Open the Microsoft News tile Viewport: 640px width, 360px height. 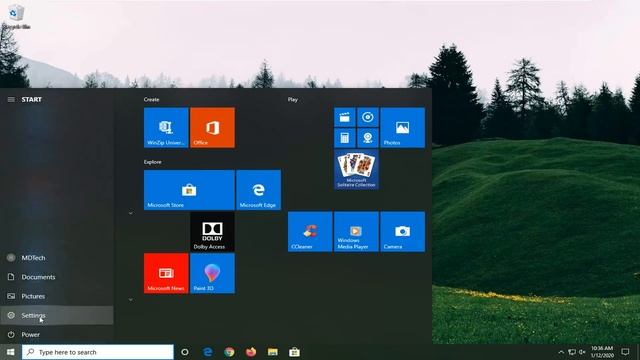pos(166,273)
